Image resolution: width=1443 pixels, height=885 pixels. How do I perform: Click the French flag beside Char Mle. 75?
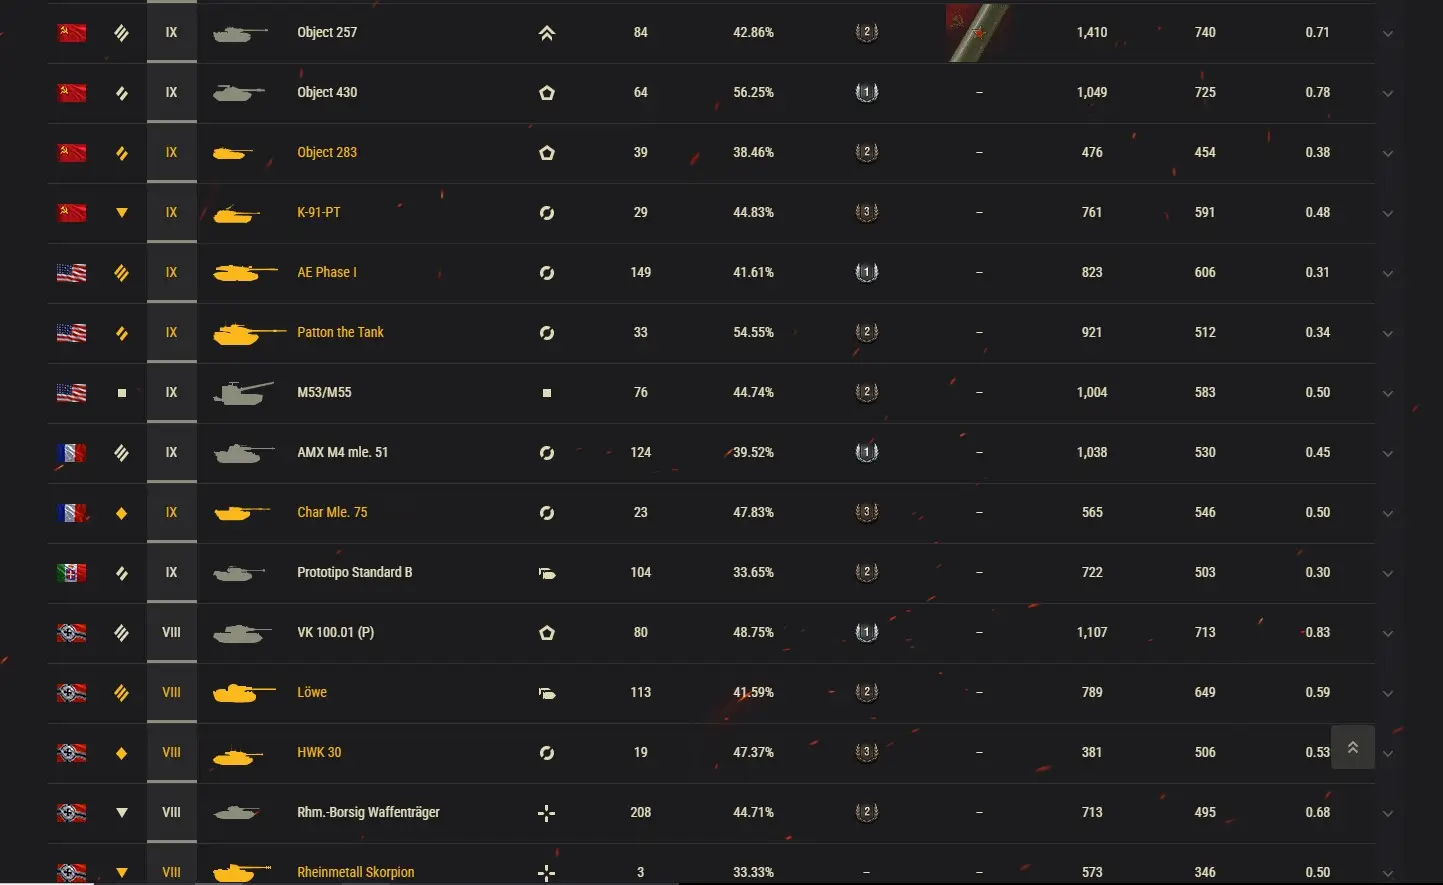pos(71,513)
